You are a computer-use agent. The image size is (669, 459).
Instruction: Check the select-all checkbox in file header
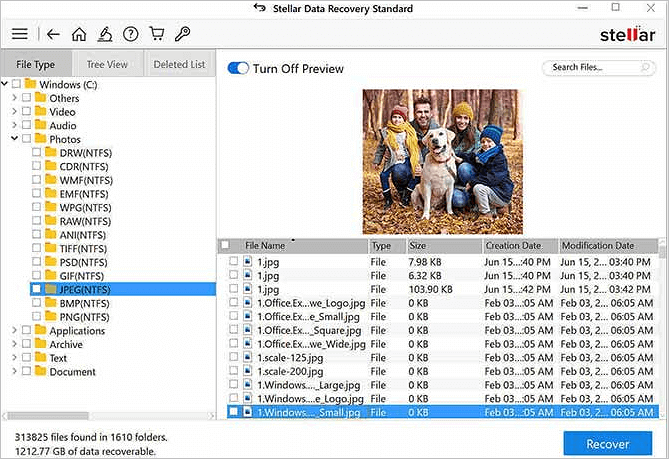pos(225,245)
